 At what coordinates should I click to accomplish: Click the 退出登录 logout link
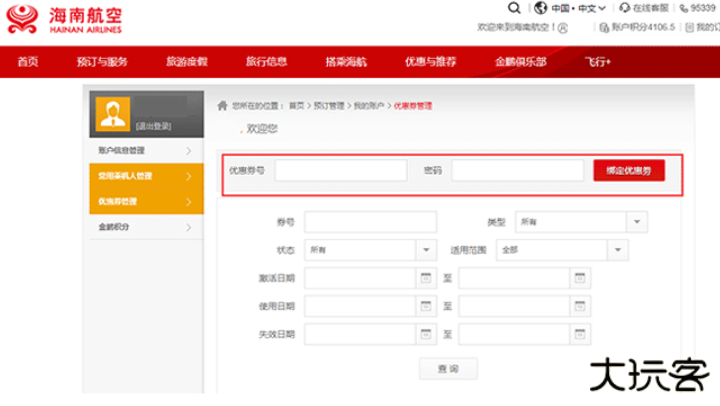(x=153, y=125)
